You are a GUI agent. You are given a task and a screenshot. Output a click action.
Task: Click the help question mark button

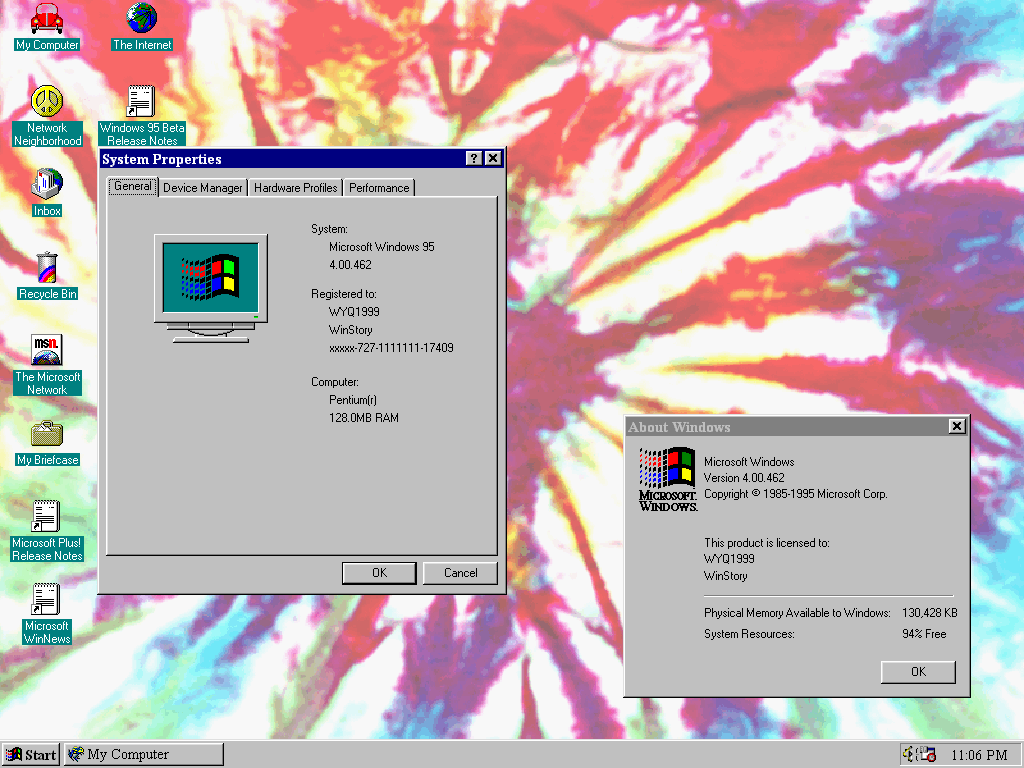click(x=473, y=159)
